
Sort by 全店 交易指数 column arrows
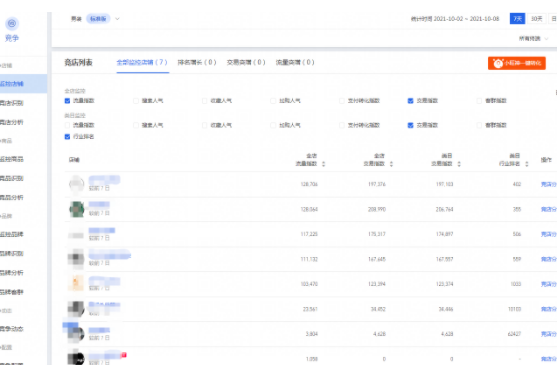(391, 164)
